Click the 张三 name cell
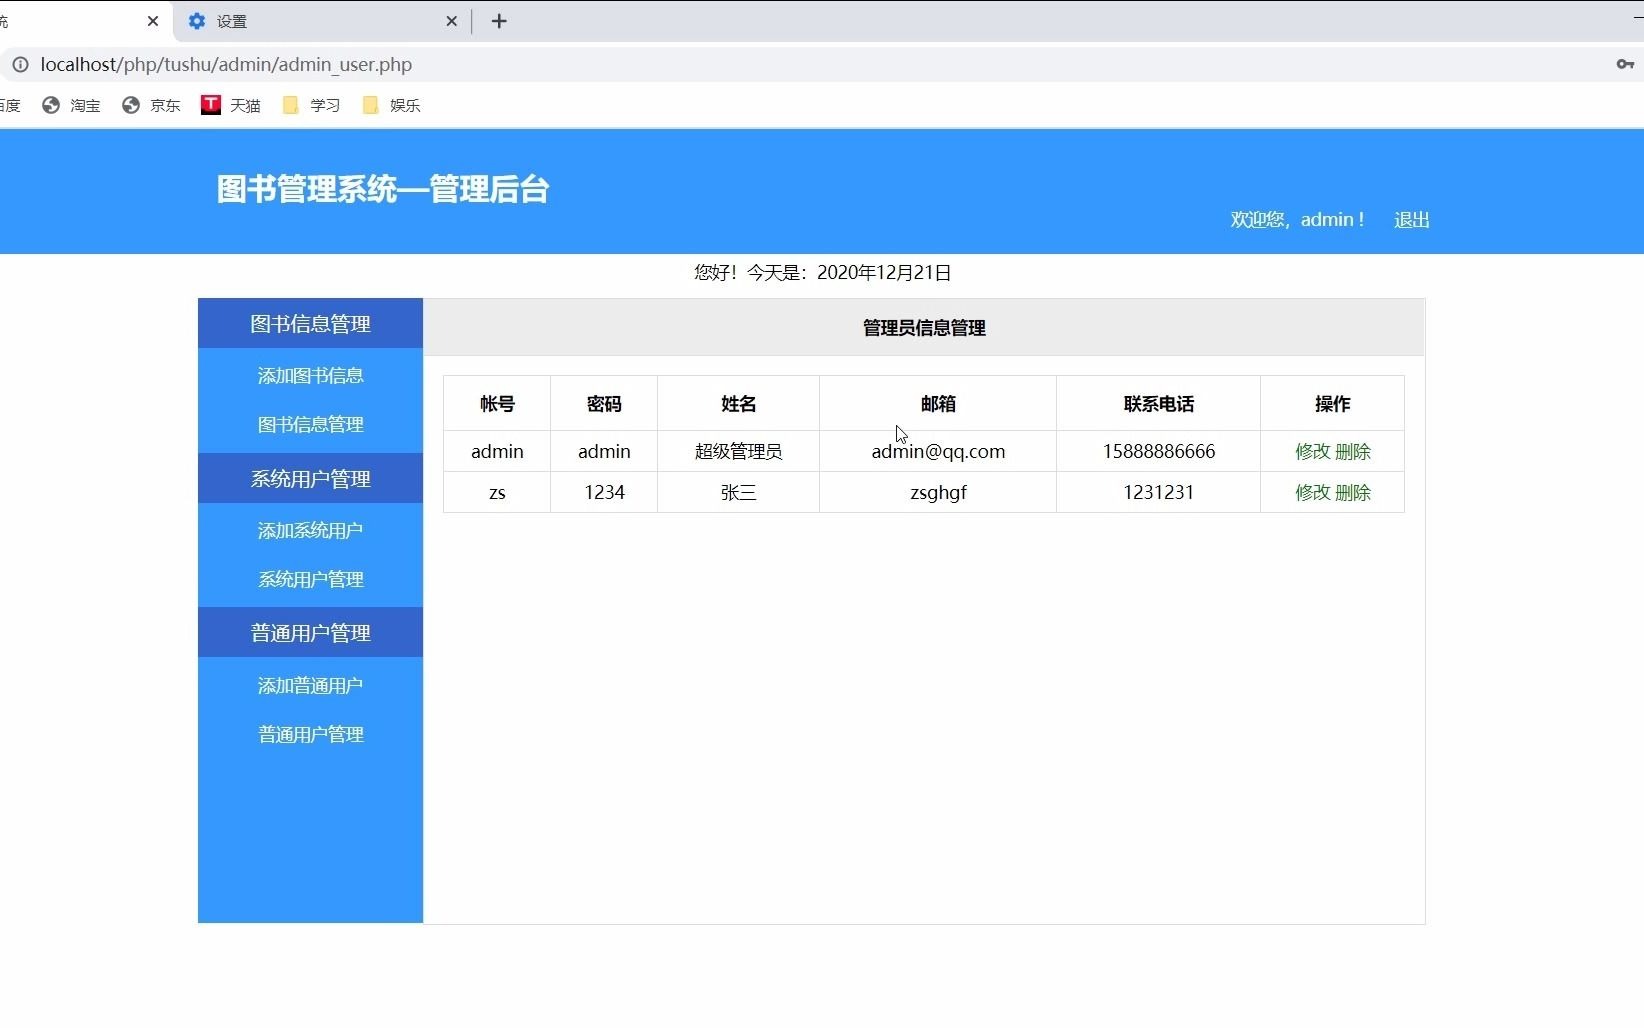Image resolution: width=1644 pixels, height=1028 pixels. (738, 492)
